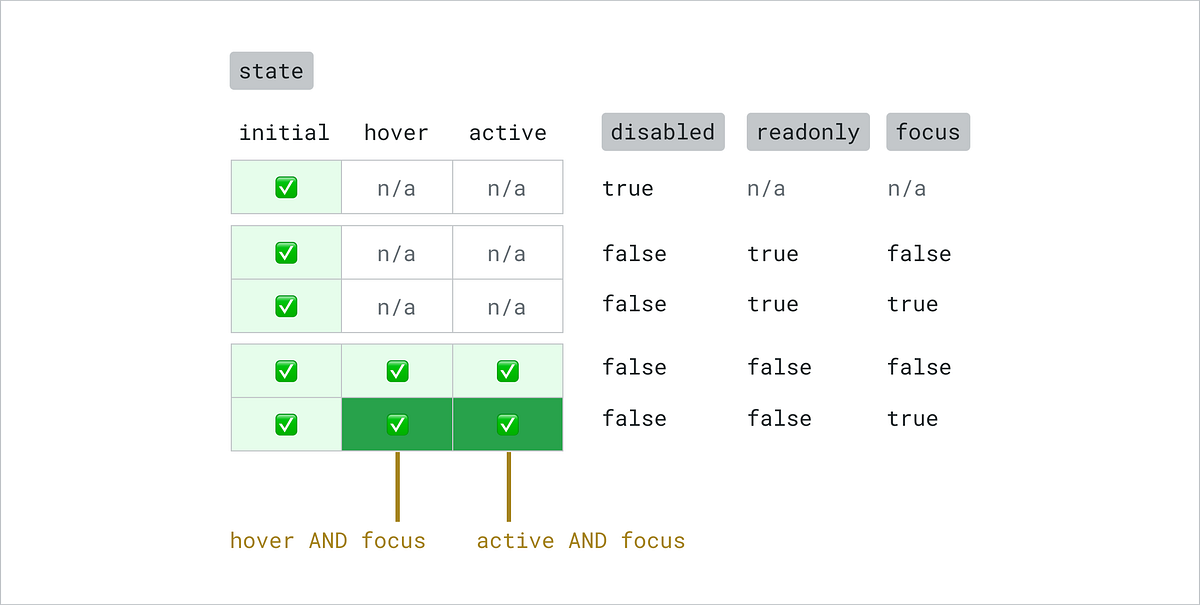Select the focus property tag
Screen dimensions: 1200x605
[928, 132]
